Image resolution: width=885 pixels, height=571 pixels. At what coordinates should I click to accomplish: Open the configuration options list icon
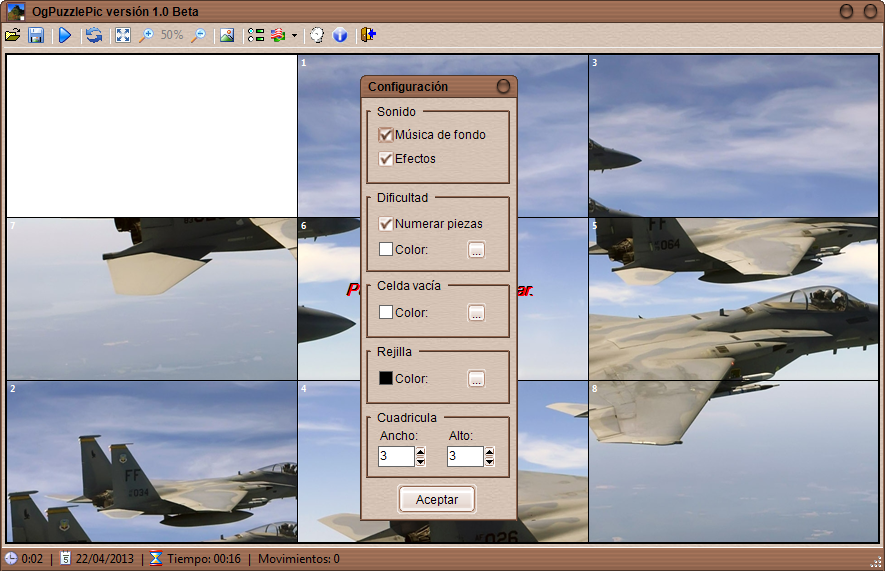[x=256, y=35]
